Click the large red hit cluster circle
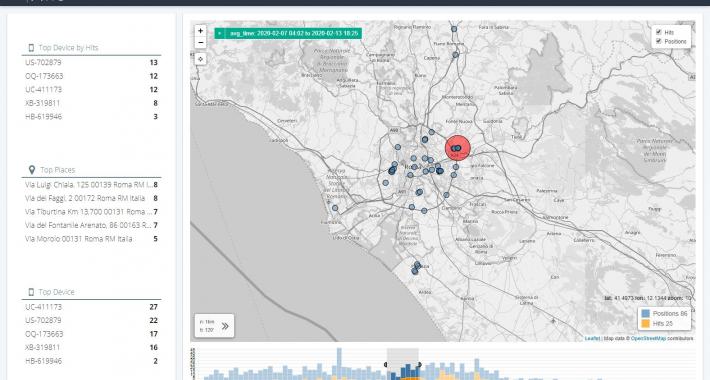This screenshot has width=710, height=380. click(x=458, y=148)
